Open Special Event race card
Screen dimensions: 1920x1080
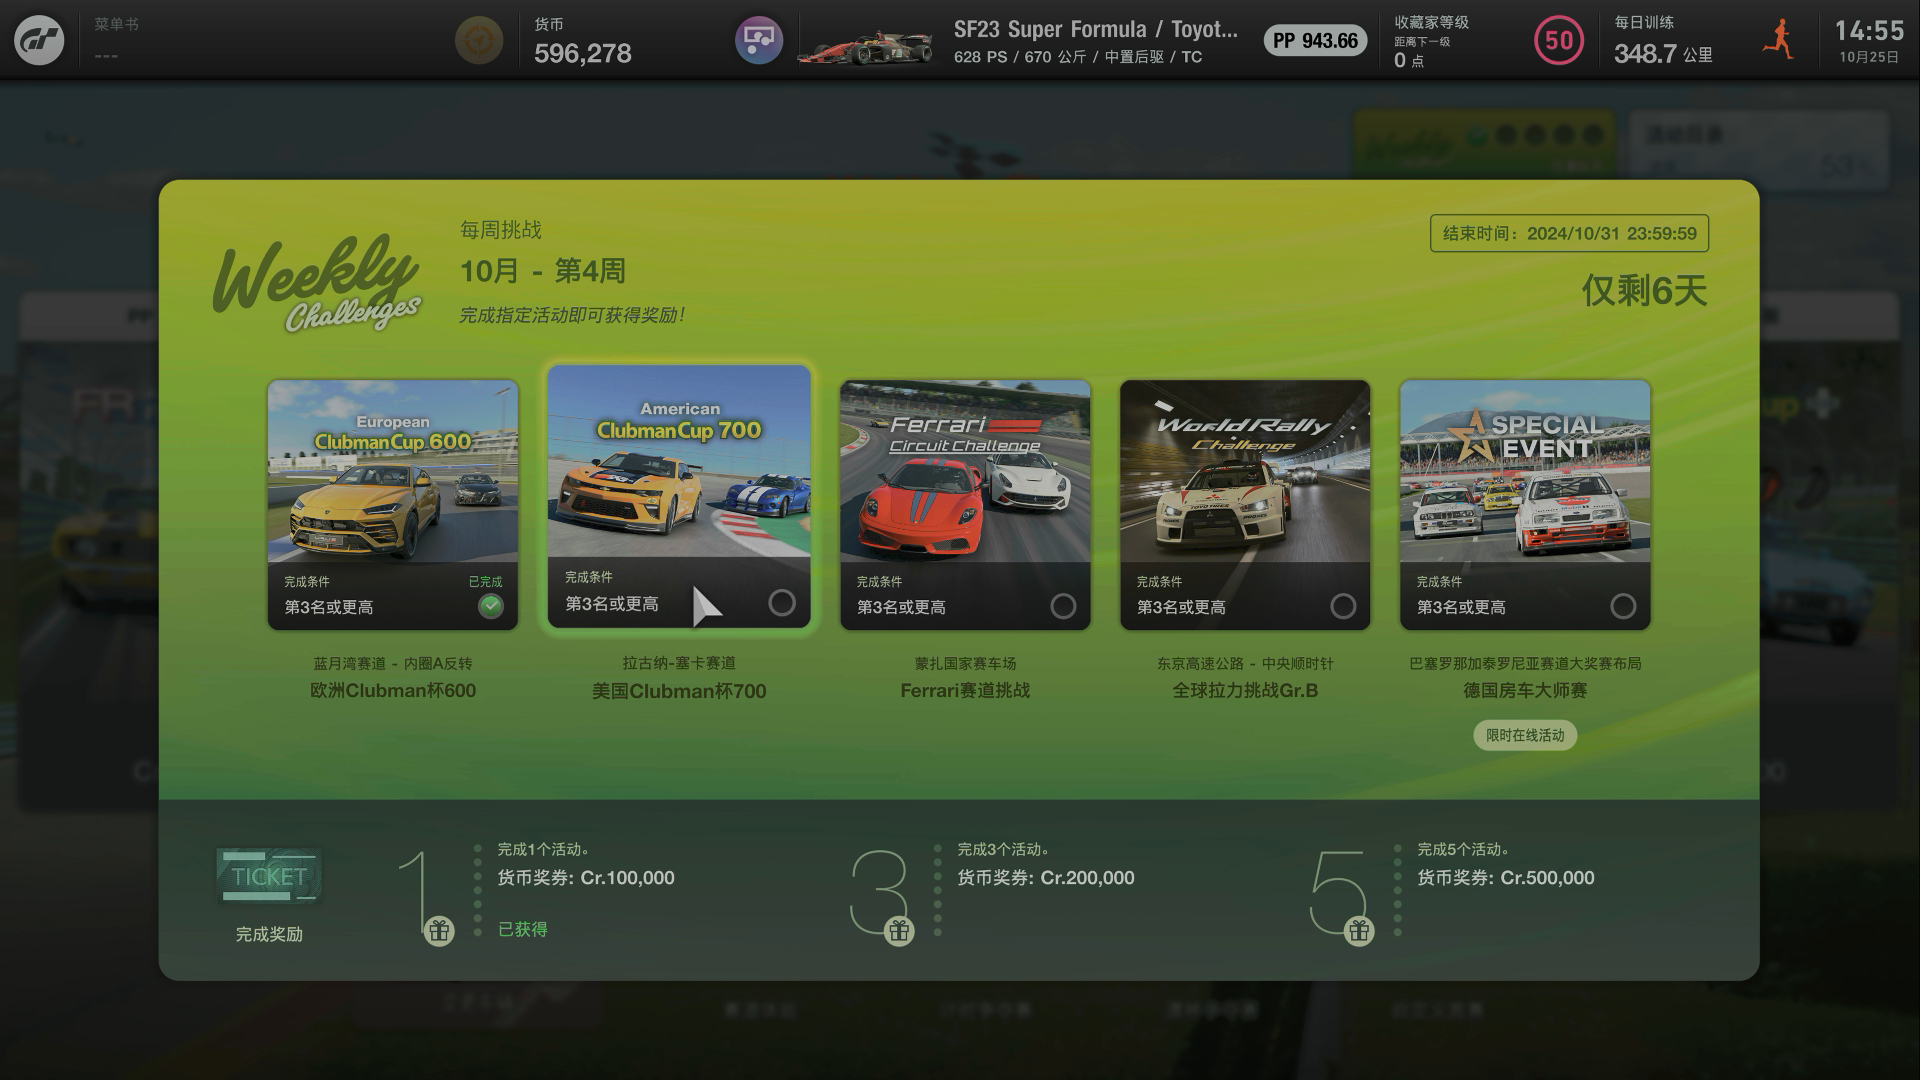(1525, 505)
